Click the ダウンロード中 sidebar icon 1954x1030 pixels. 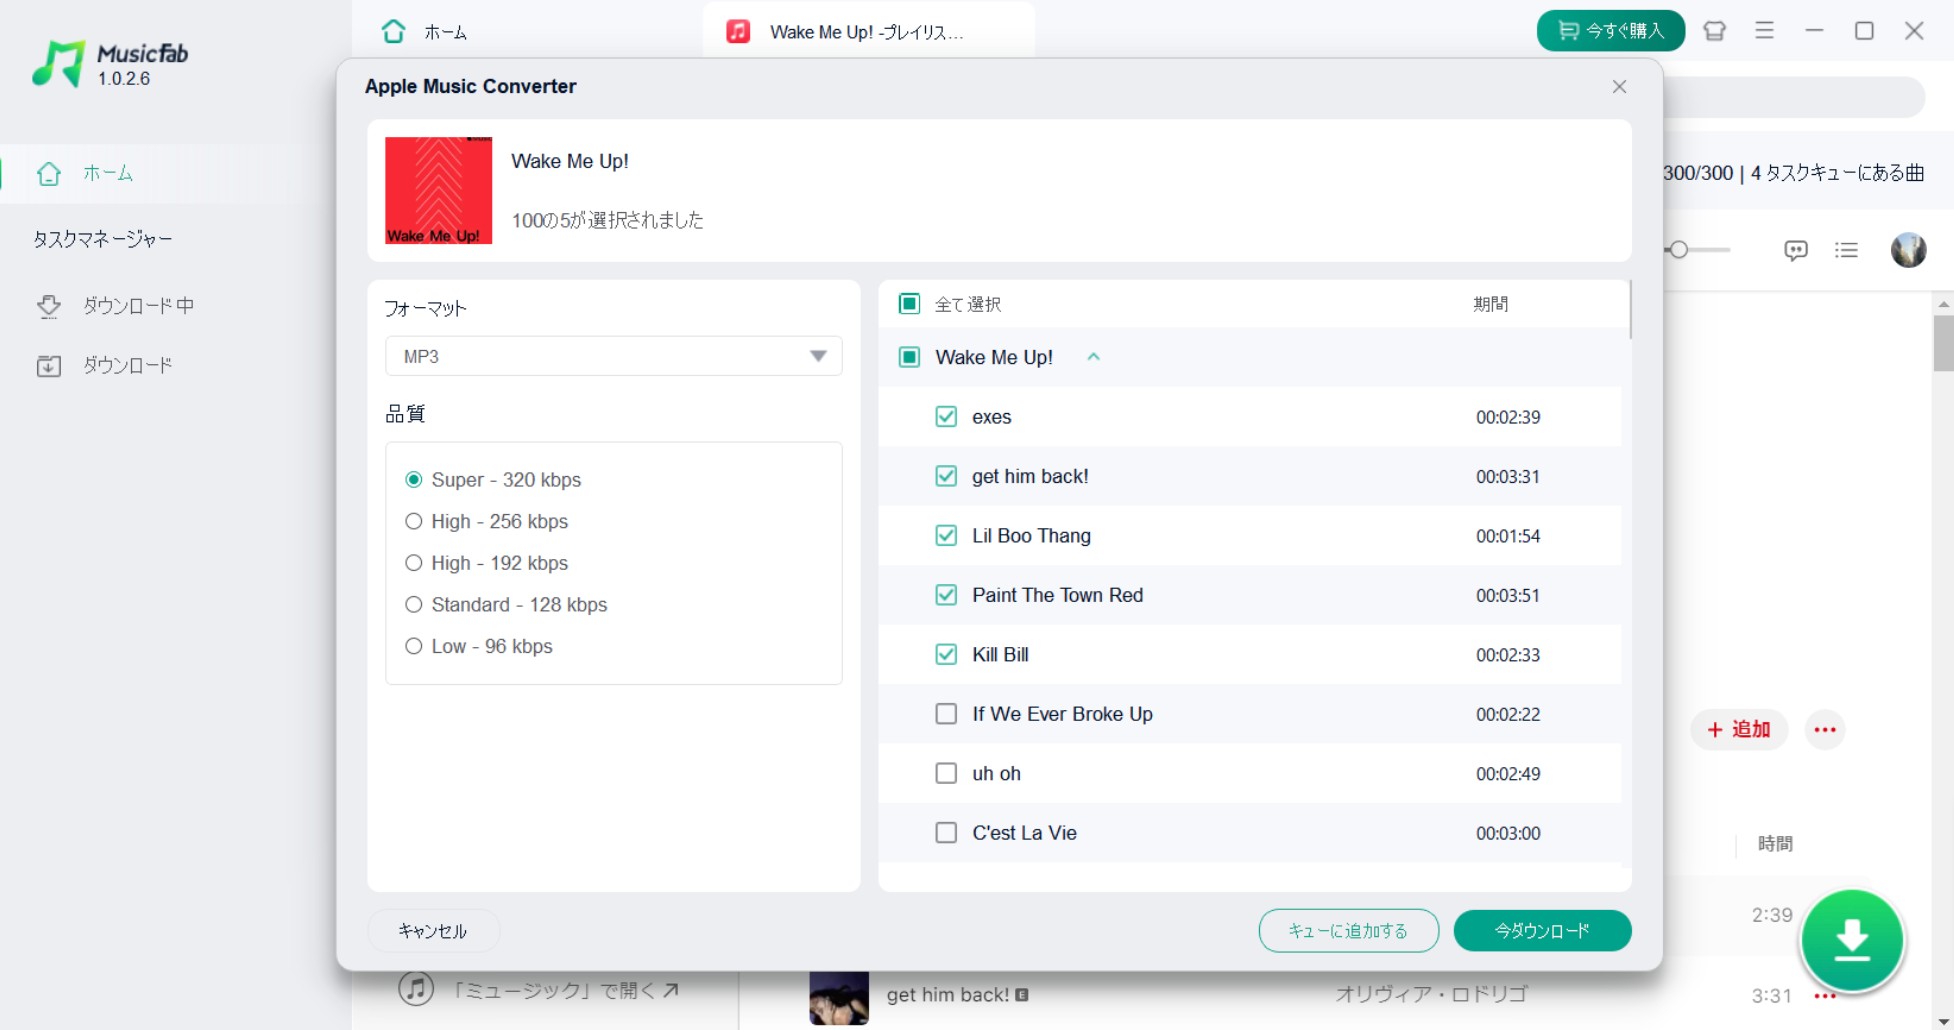[x=49, y=306]
